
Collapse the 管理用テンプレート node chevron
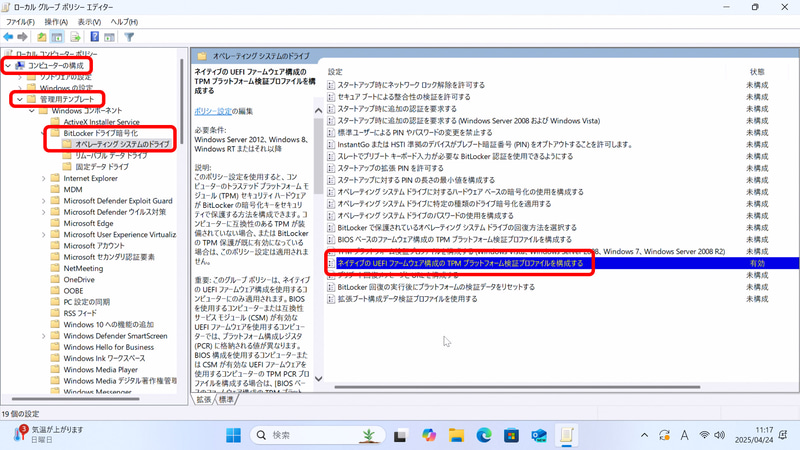coord(20,99)
